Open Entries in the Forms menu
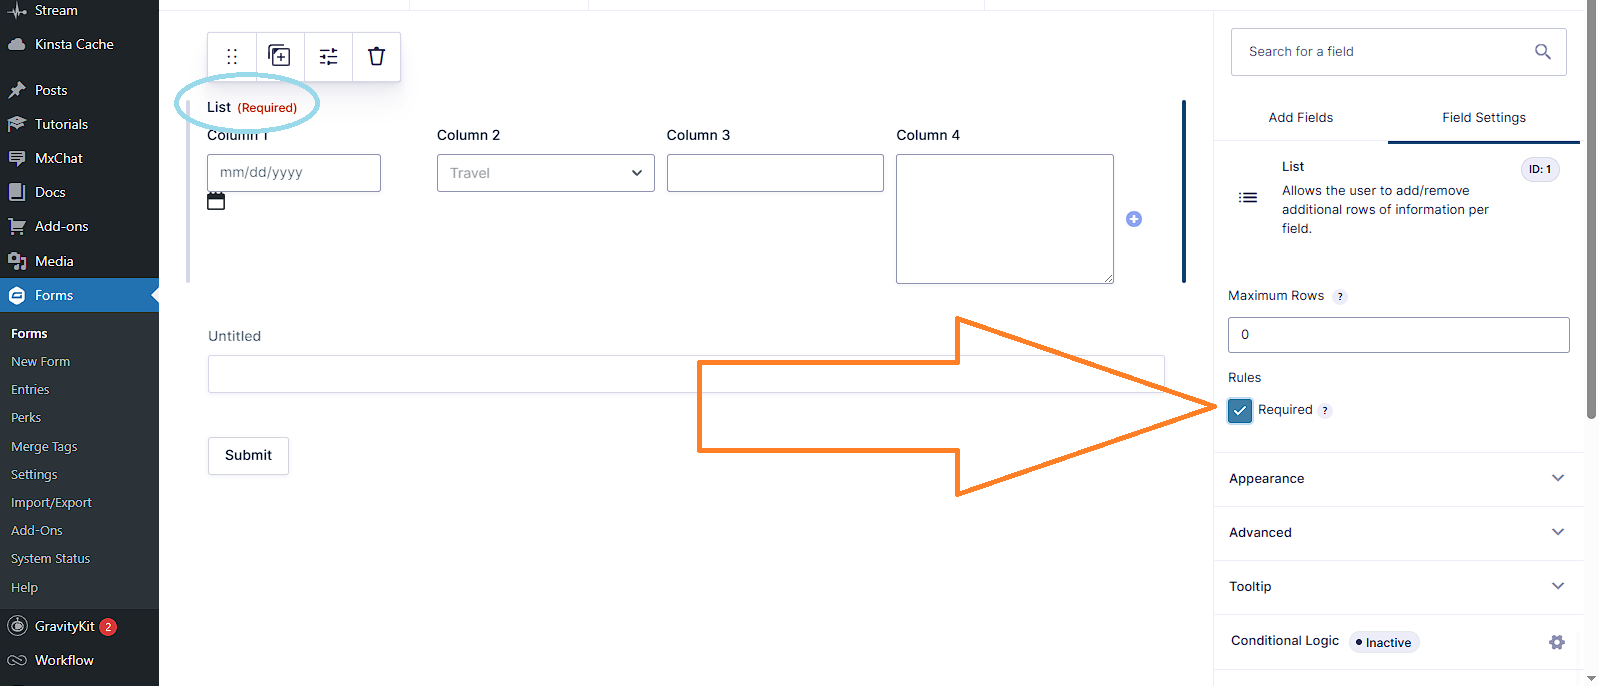1599x686 pixels. (30, 389)
